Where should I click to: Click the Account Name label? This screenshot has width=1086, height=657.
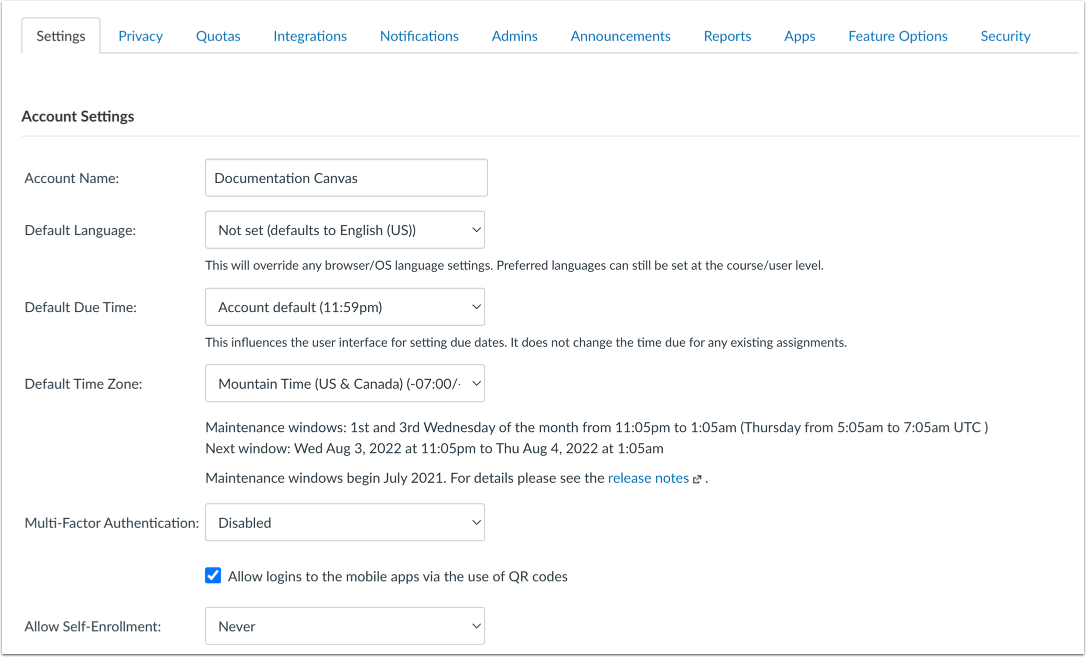tap(71, 179)
